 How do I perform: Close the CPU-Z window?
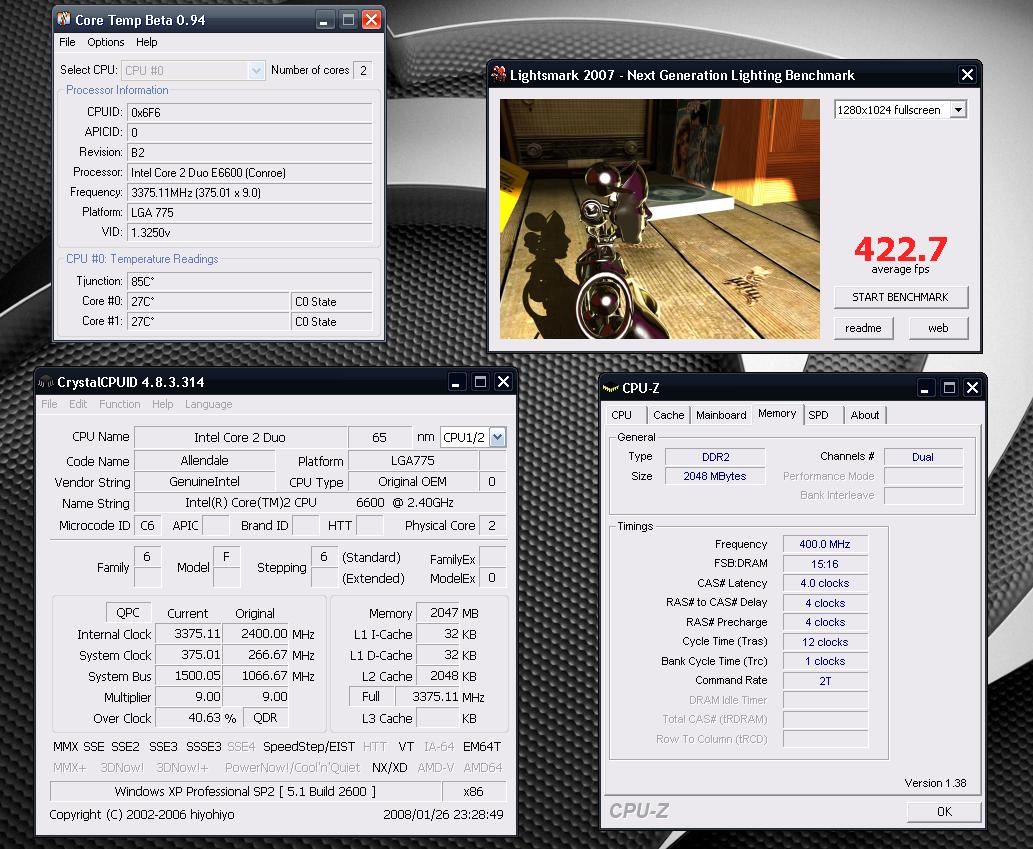(972, 388)
